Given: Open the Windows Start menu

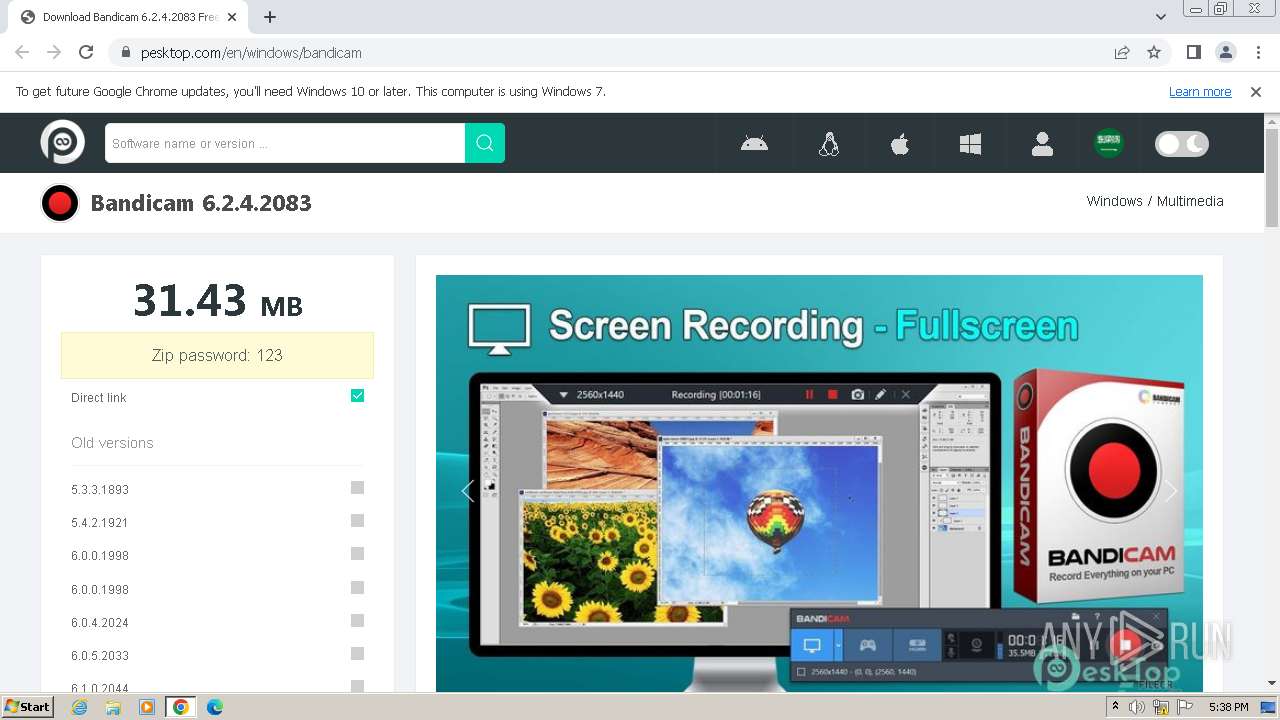Looking at the screenshot, I should [28, 706].
